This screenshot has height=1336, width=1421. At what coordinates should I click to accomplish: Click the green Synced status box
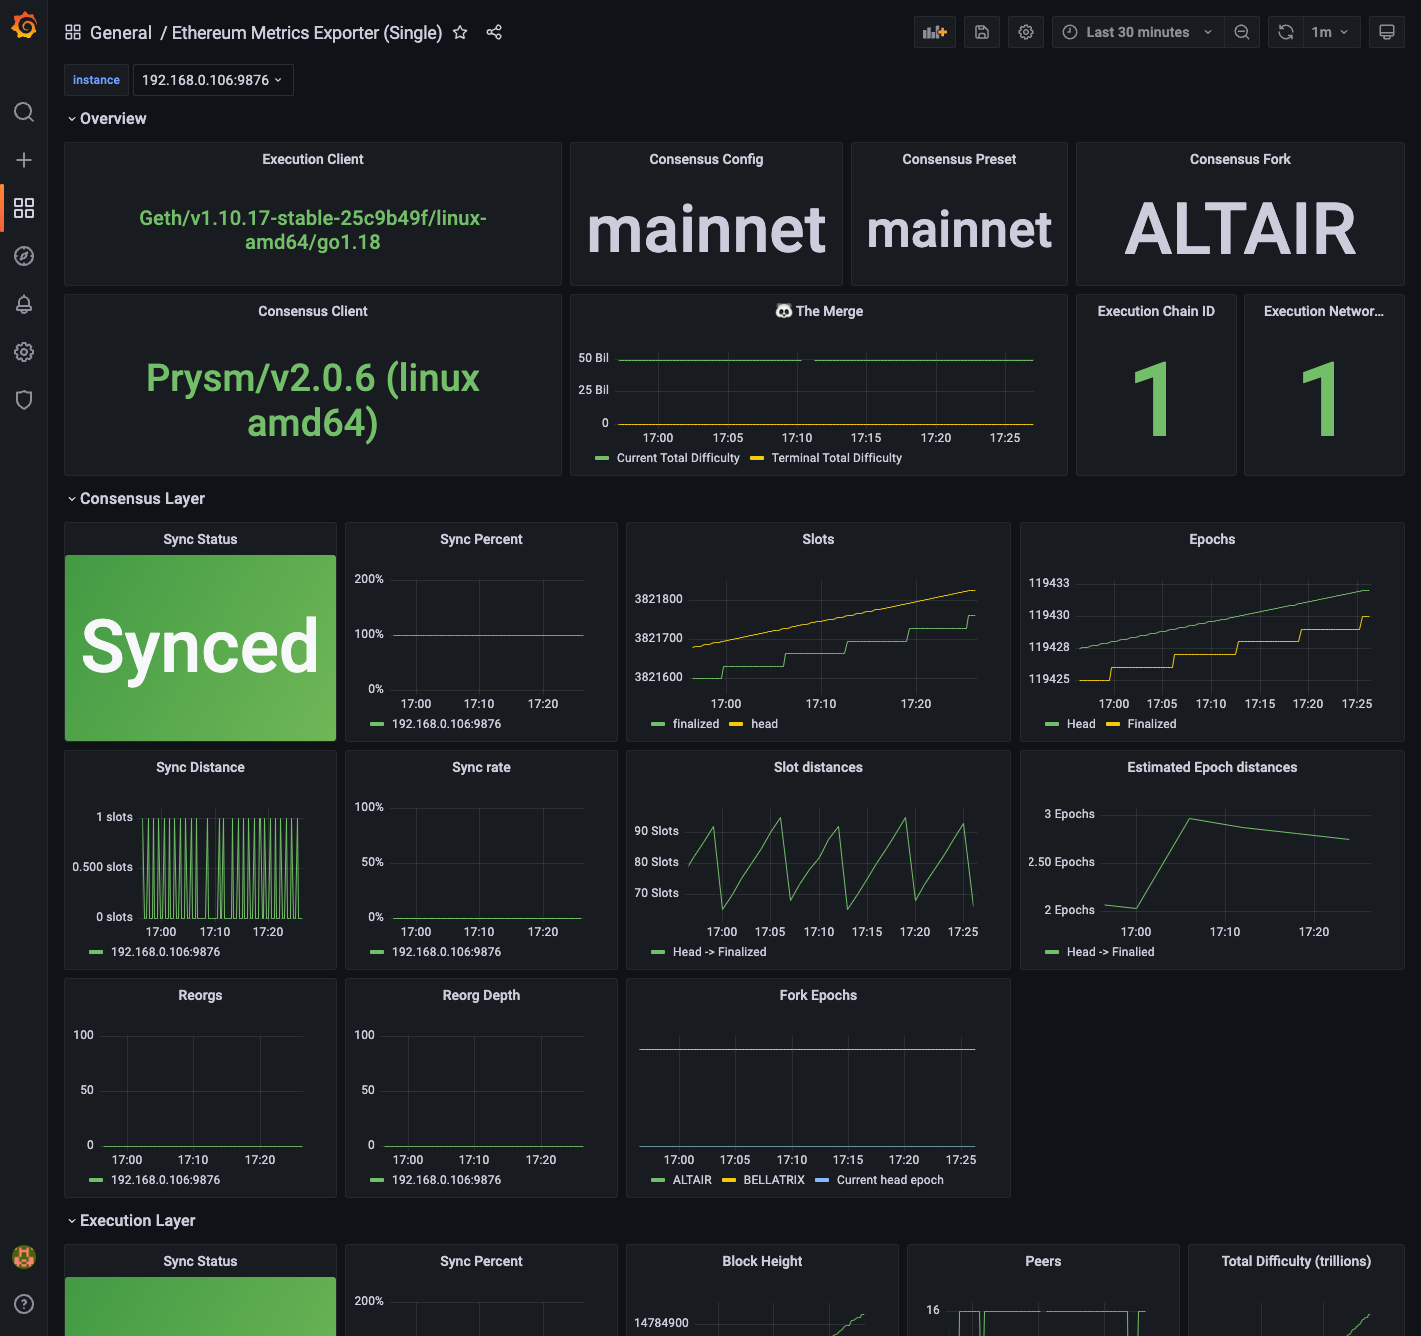[200, 648]
